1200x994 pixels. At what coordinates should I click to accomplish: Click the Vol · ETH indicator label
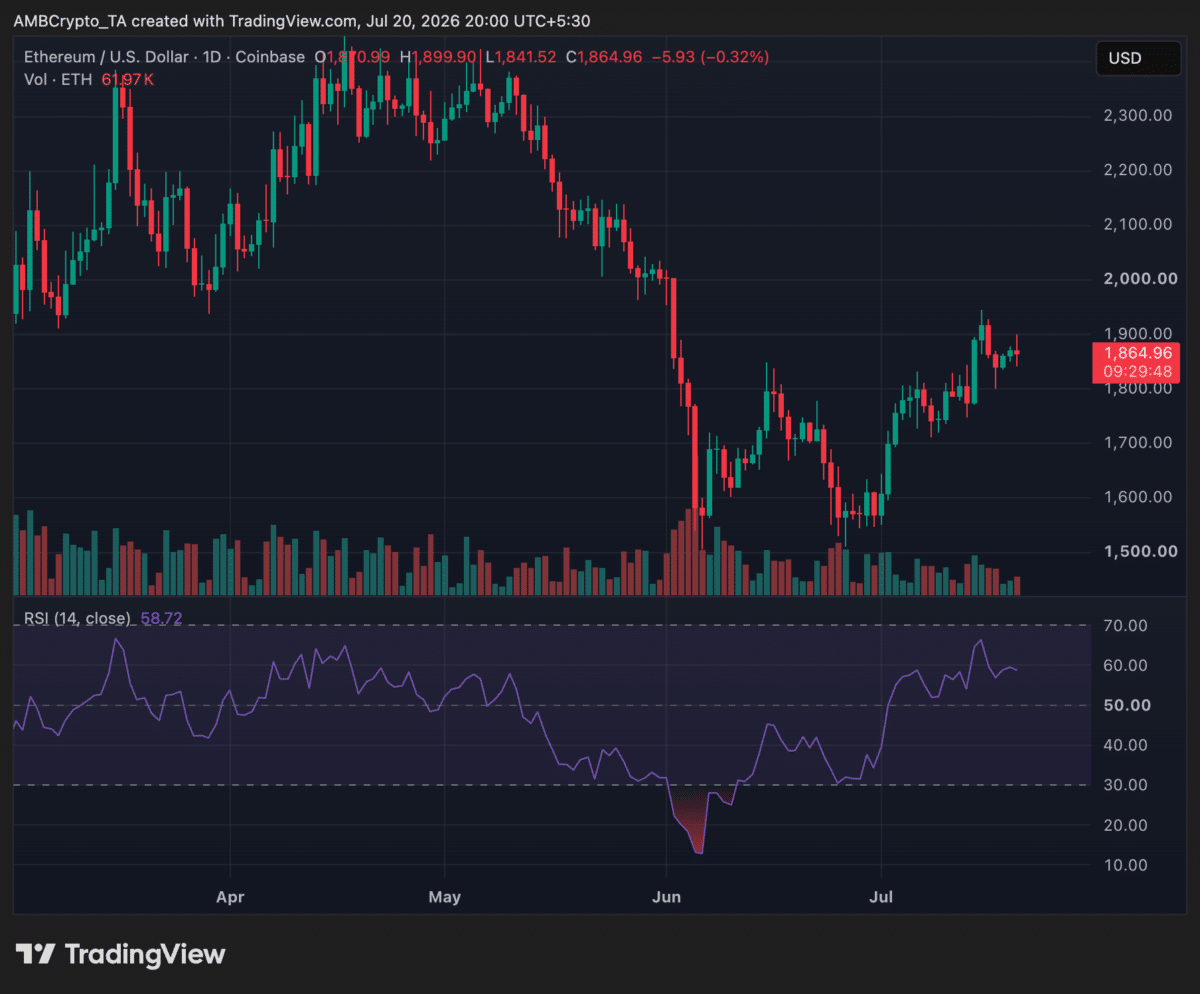coord(60,78)
